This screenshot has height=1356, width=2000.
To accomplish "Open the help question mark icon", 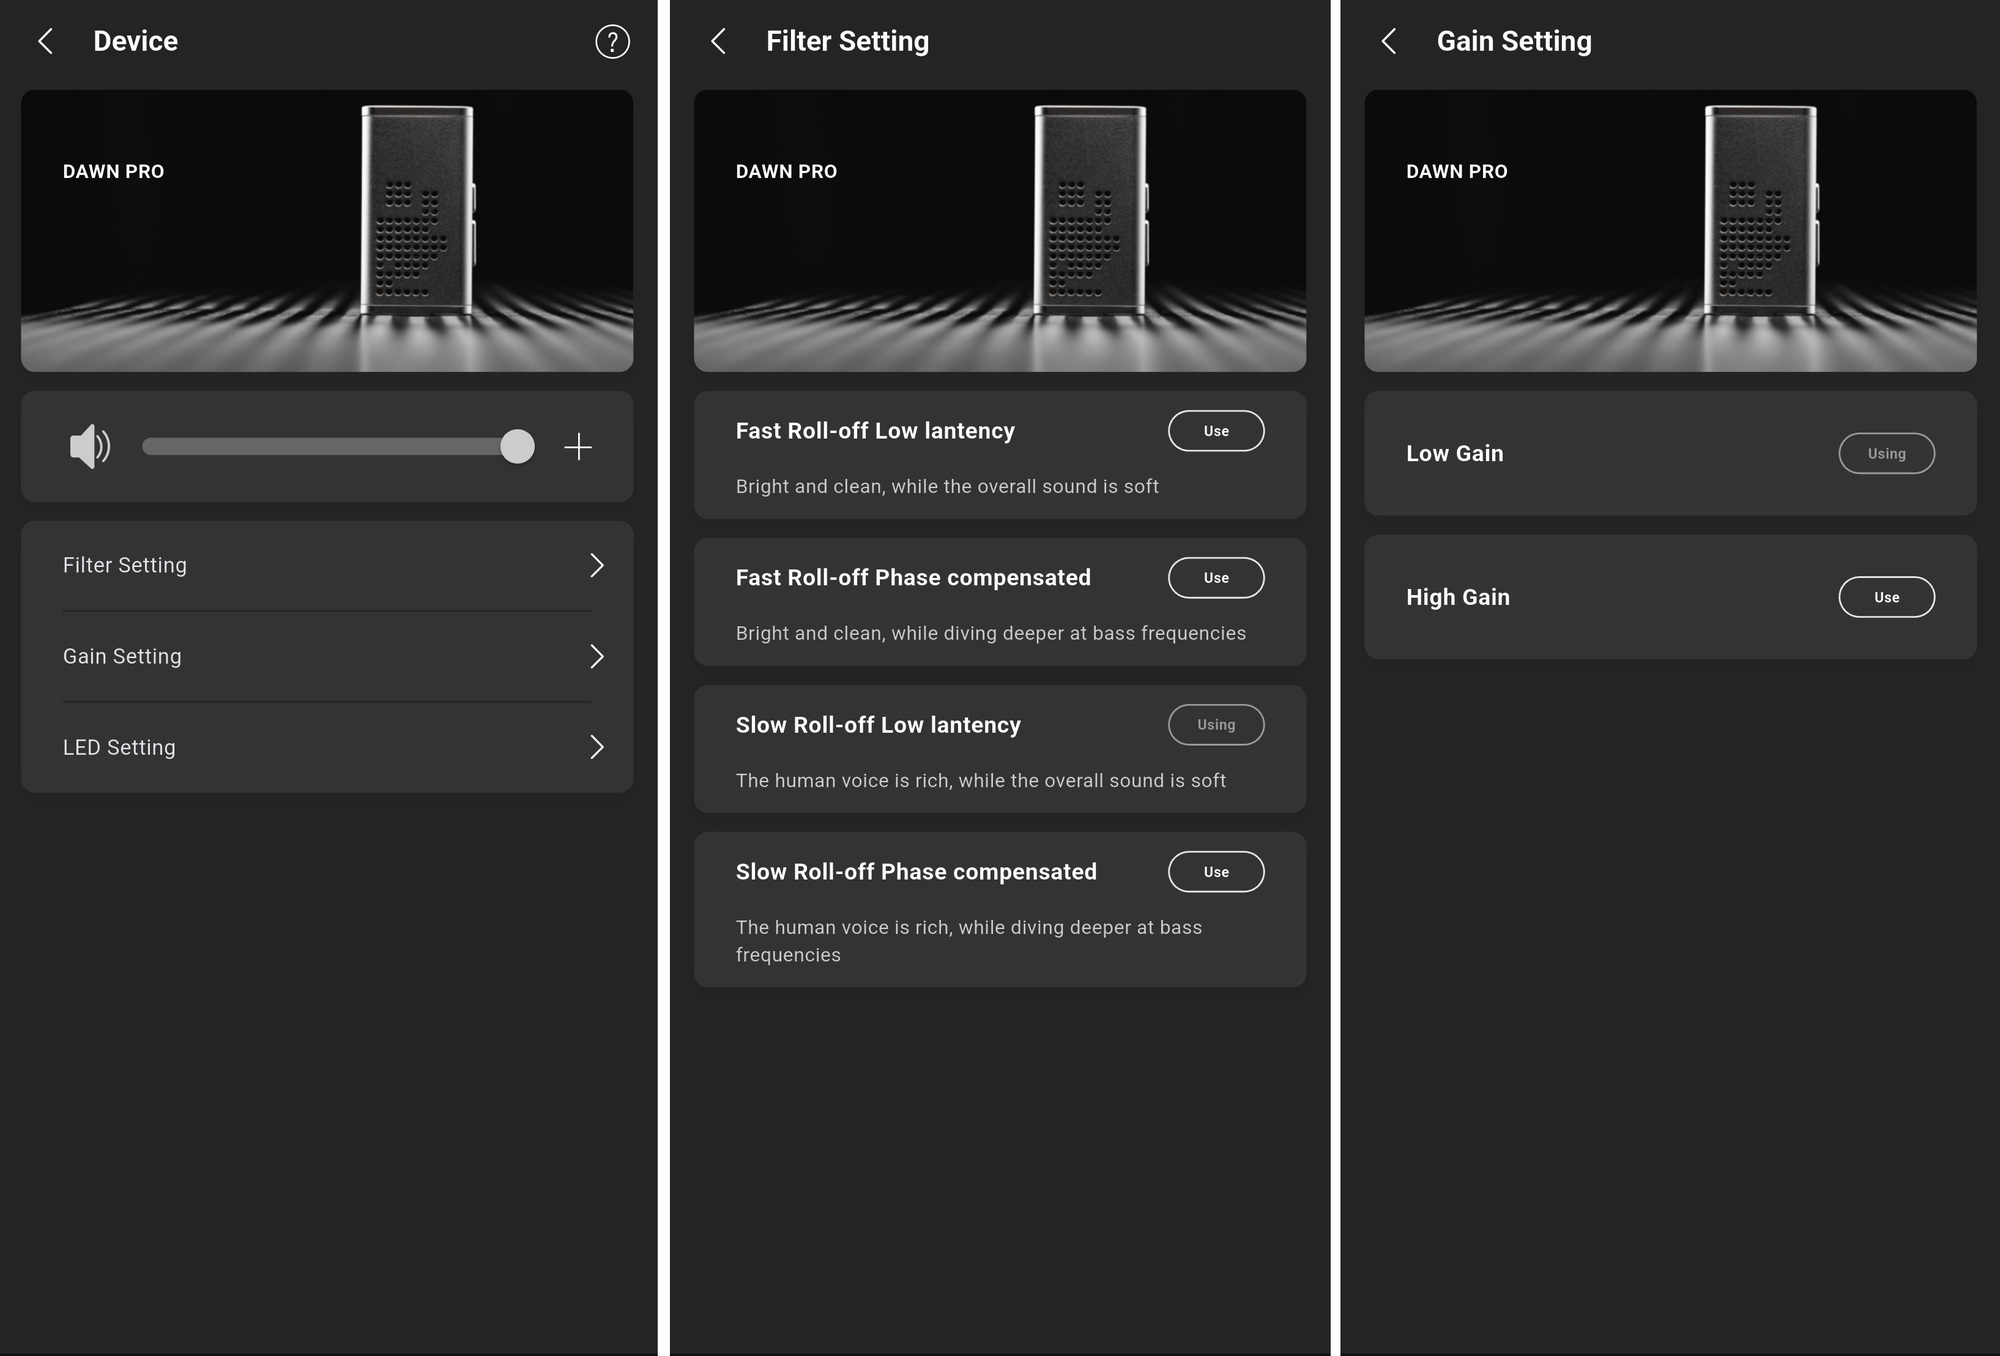I will [612, 41].
